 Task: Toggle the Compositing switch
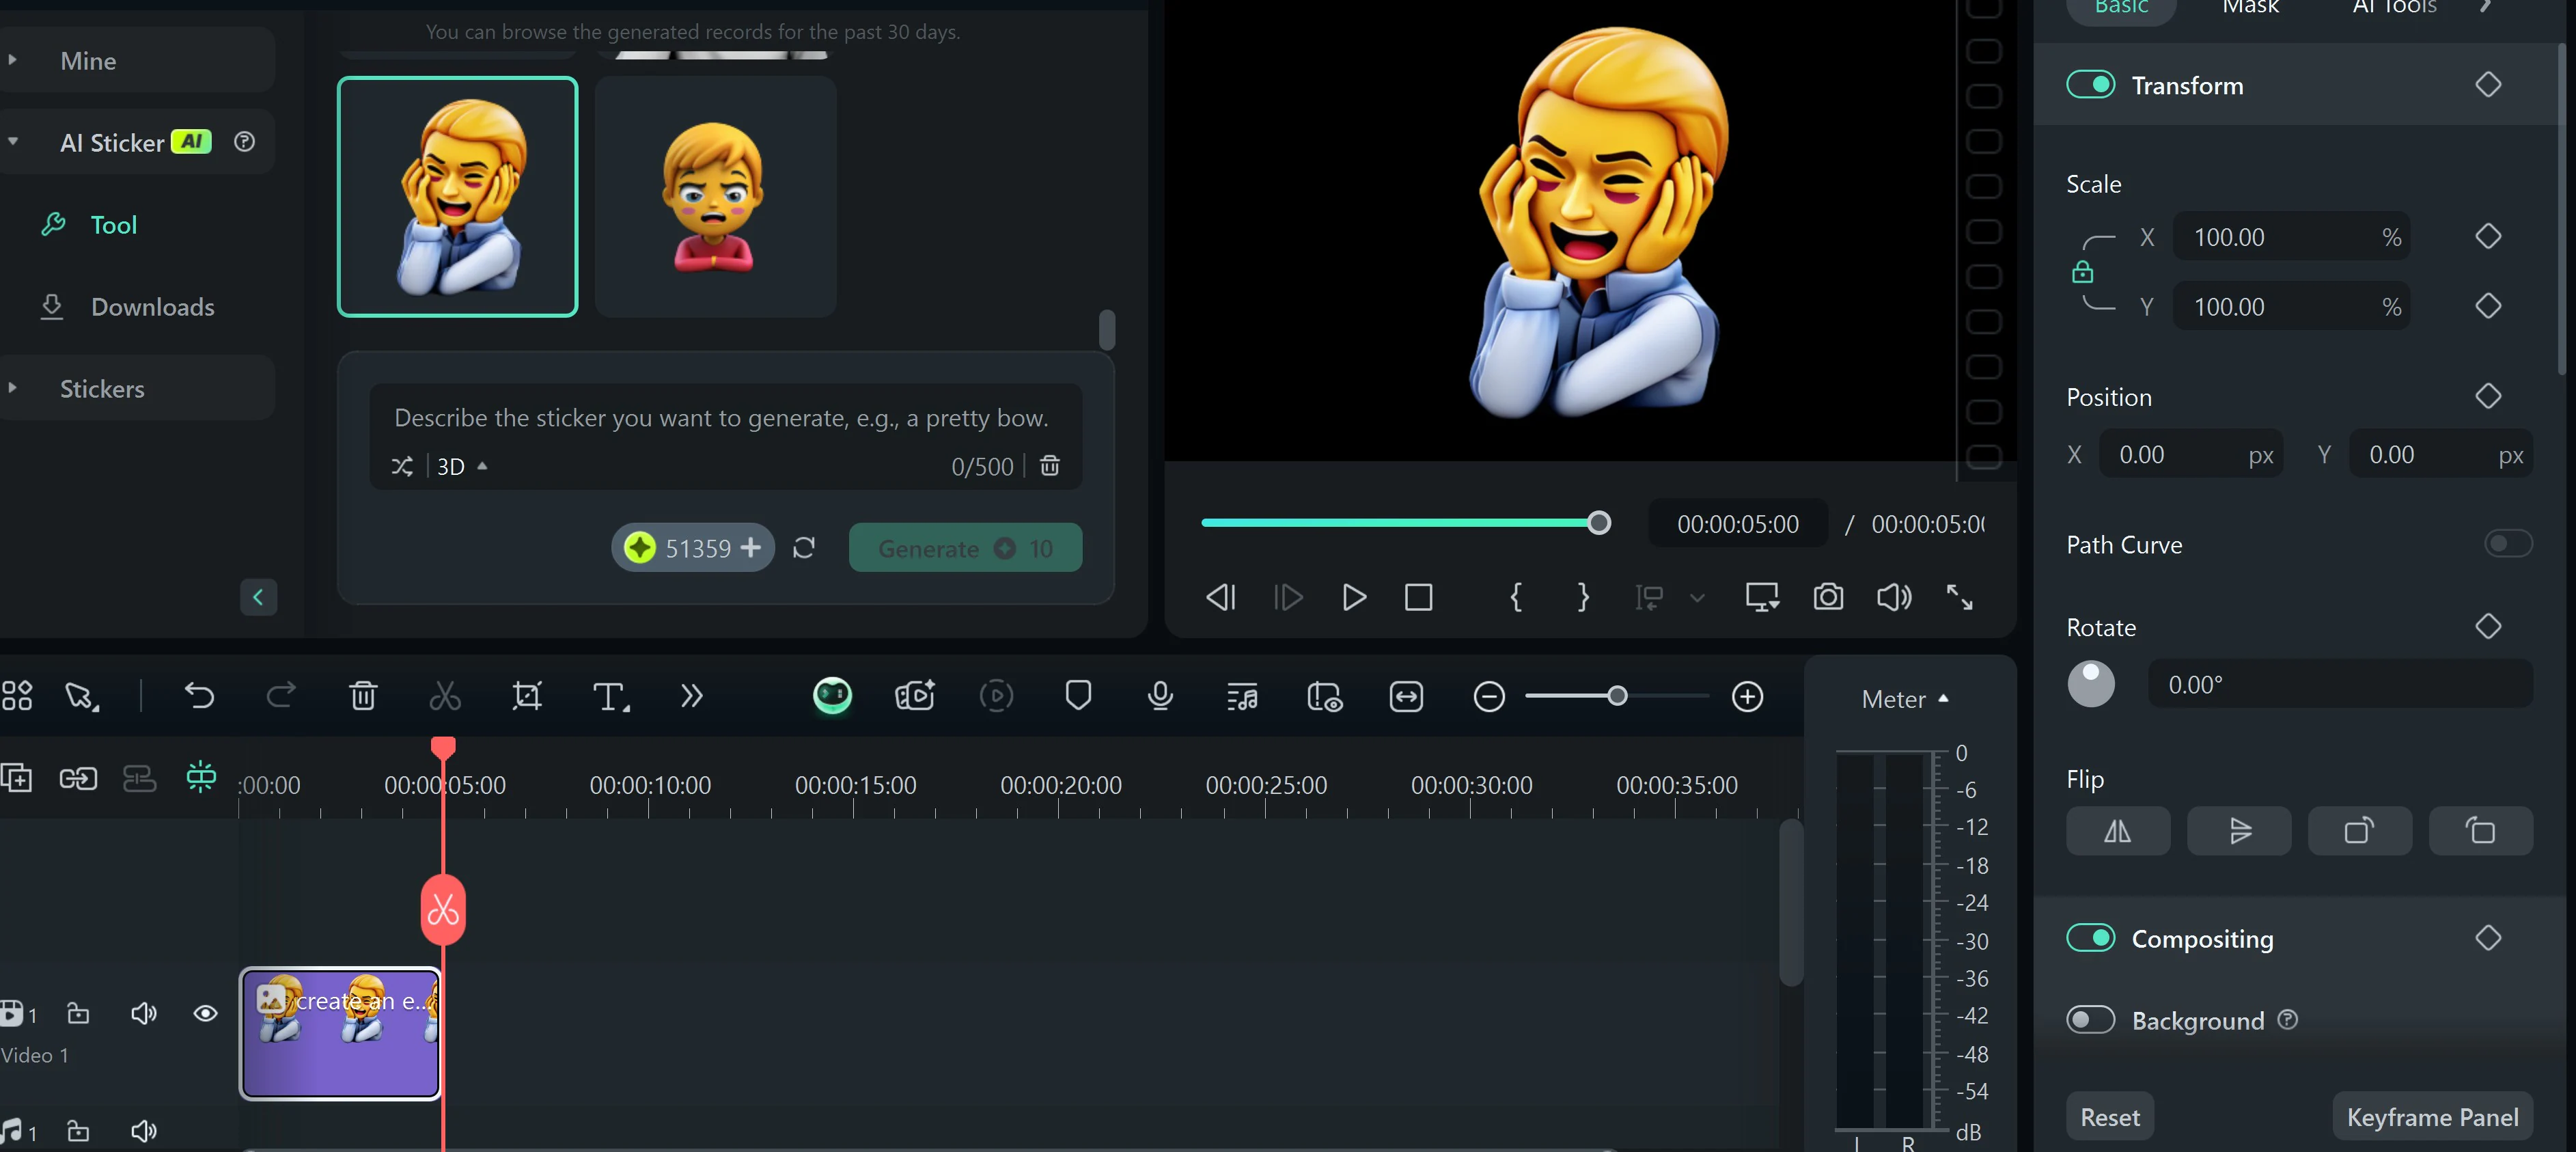[2090, 937]
